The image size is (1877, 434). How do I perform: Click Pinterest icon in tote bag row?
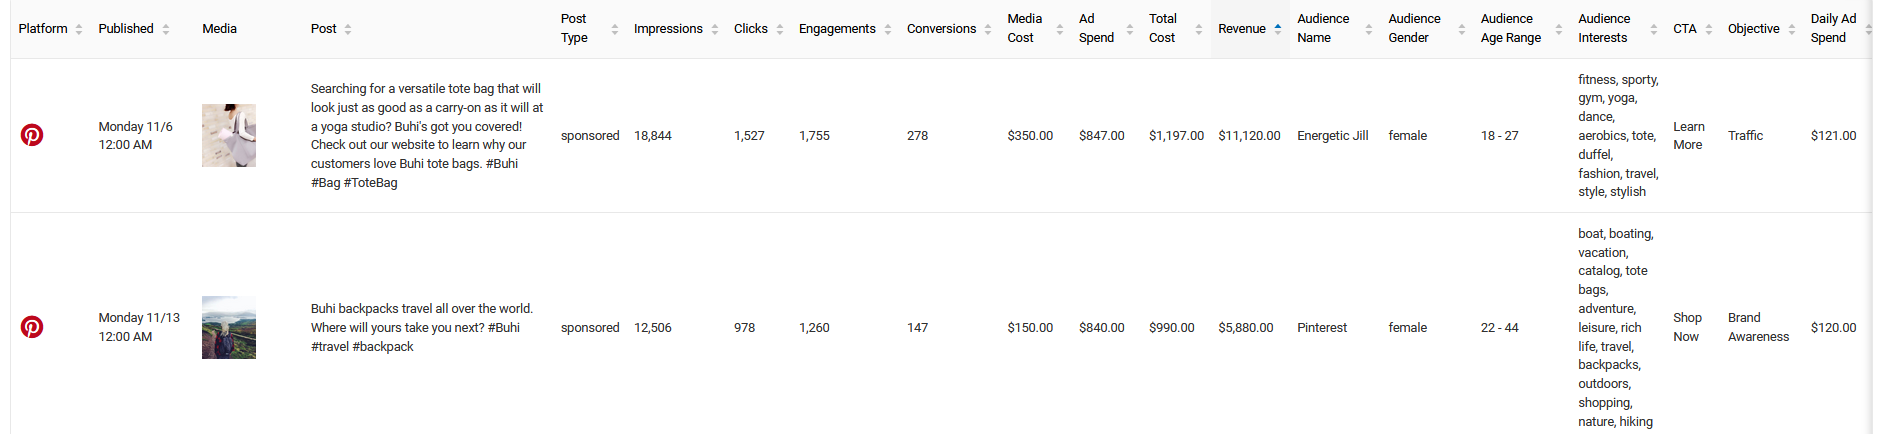coord(32,135)
